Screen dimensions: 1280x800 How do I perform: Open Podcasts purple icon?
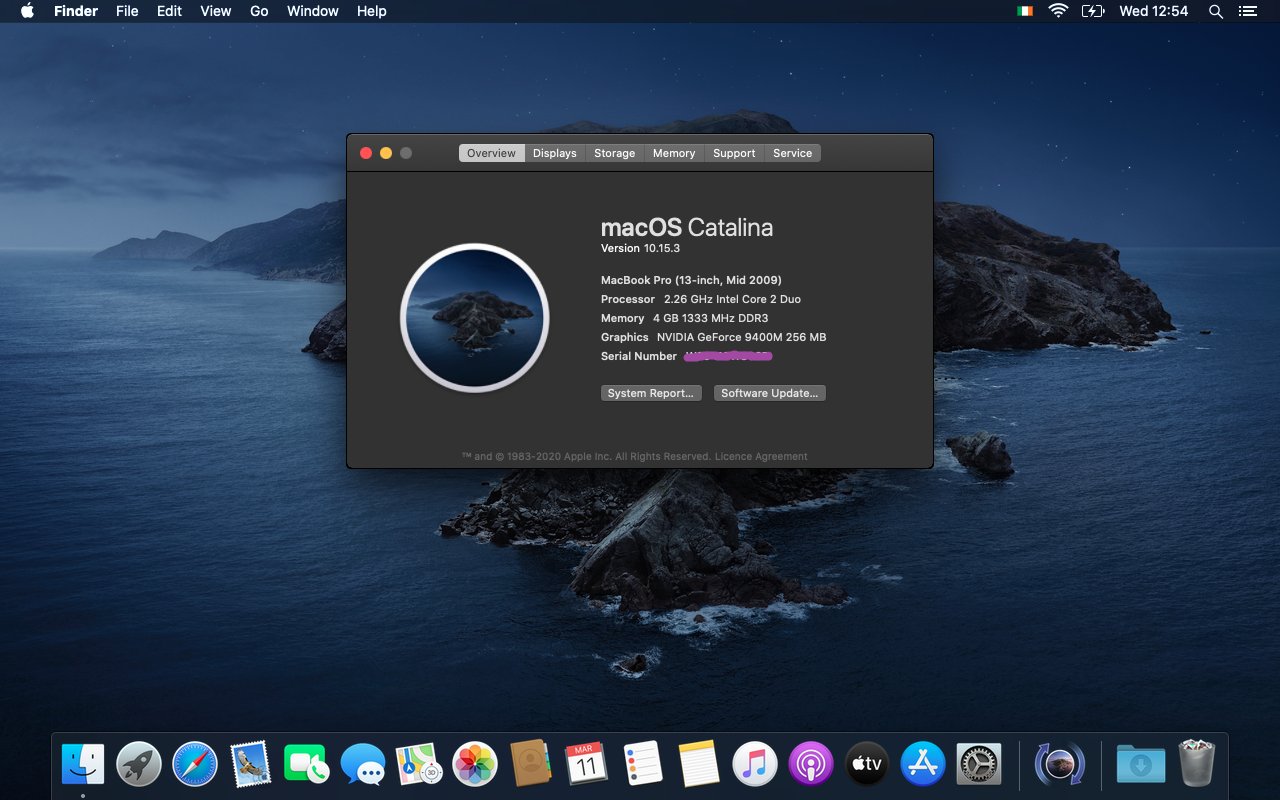(x=811, y=765)
